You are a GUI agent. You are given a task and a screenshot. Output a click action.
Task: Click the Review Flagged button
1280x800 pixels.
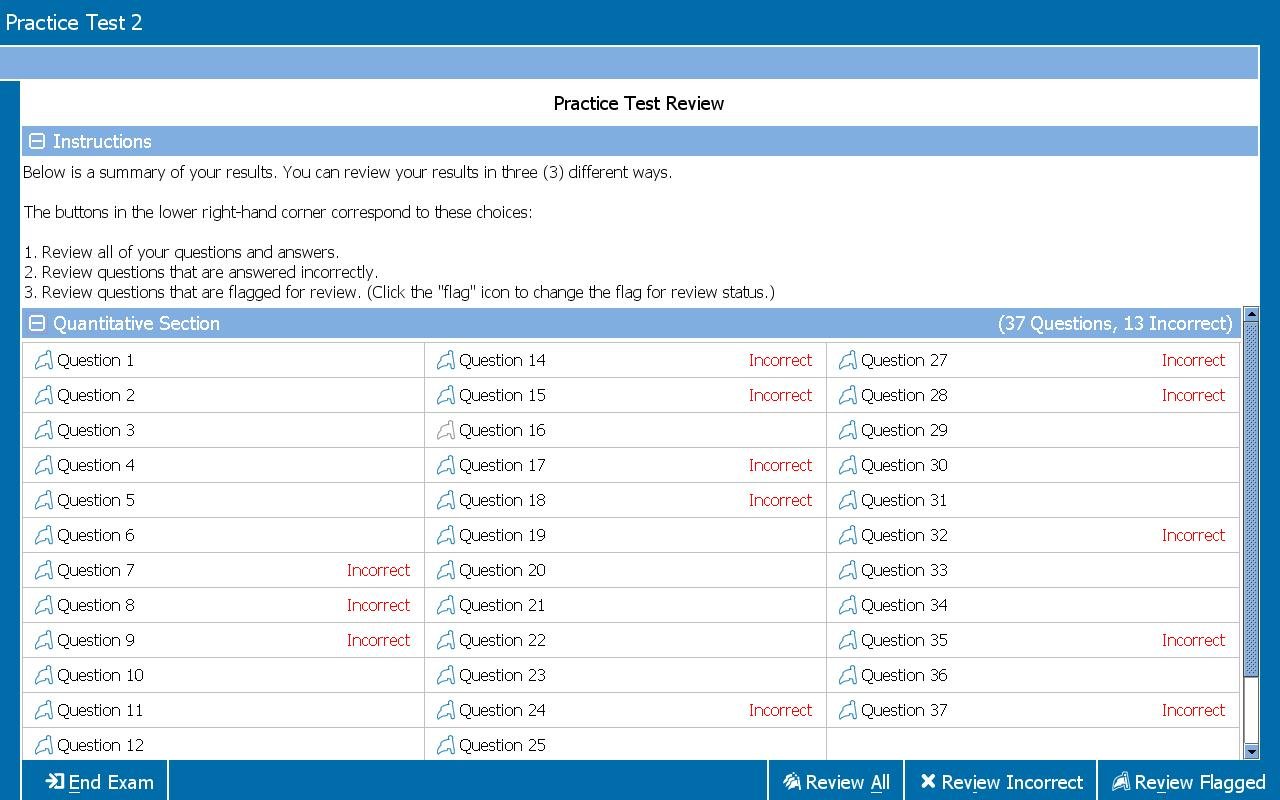point(1188,782)
